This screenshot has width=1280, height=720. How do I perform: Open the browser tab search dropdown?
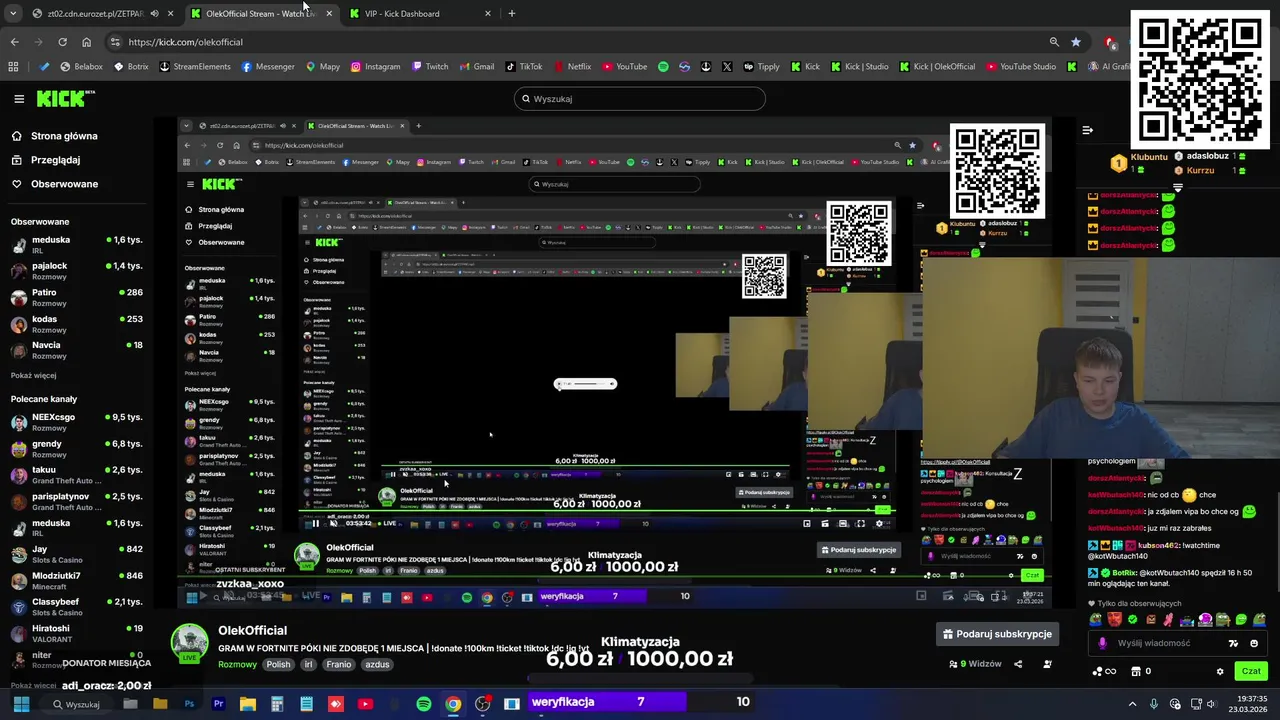[13, 13]
